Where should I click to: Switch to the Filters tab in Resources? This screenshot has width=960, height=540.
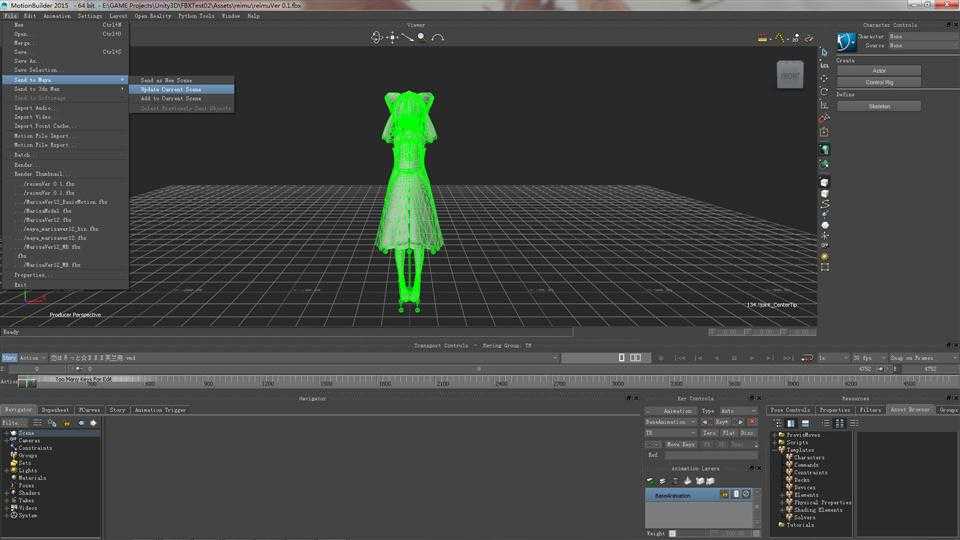pyautogui.click(x=870, y=410)
